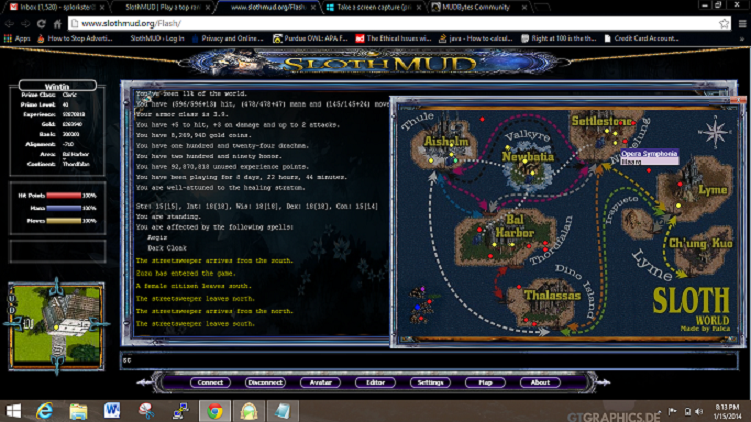751x422 pixels.
Task: Open the browser home page
Action: [57, 23]
